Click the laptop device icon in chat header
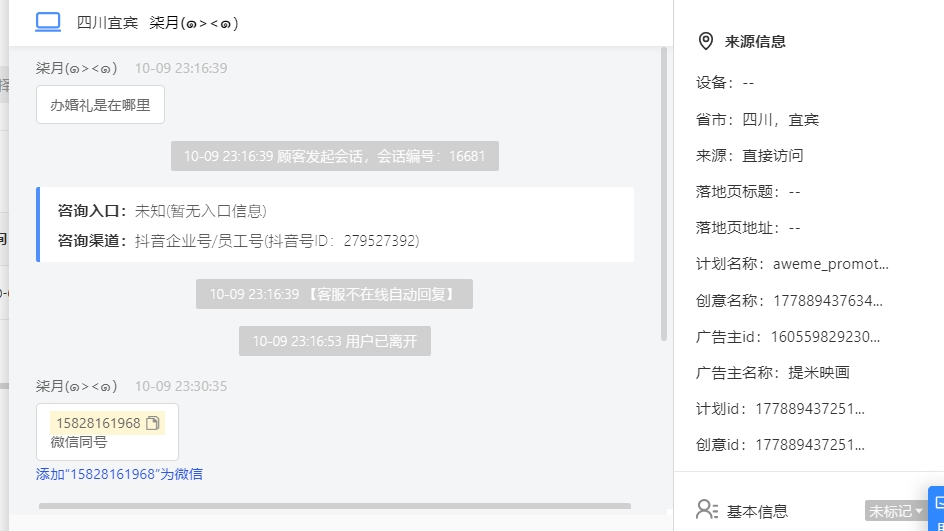 [48, 22]
